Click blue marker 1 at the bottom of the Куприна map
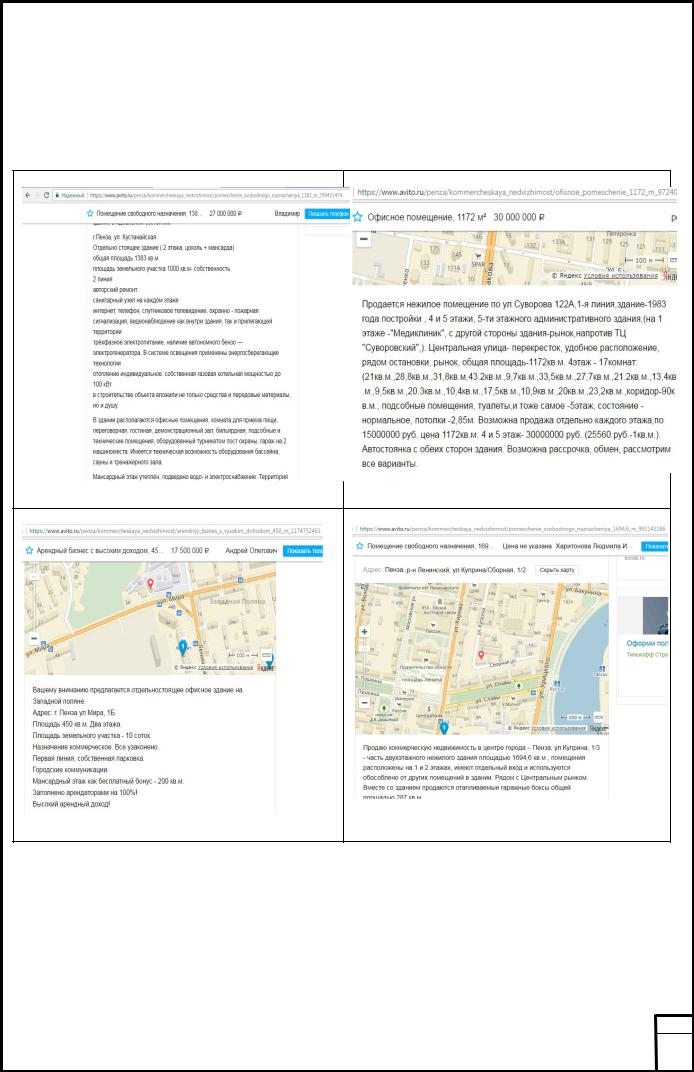Image resolution: width=694 pixels, height=1072 pixels. 444,728
